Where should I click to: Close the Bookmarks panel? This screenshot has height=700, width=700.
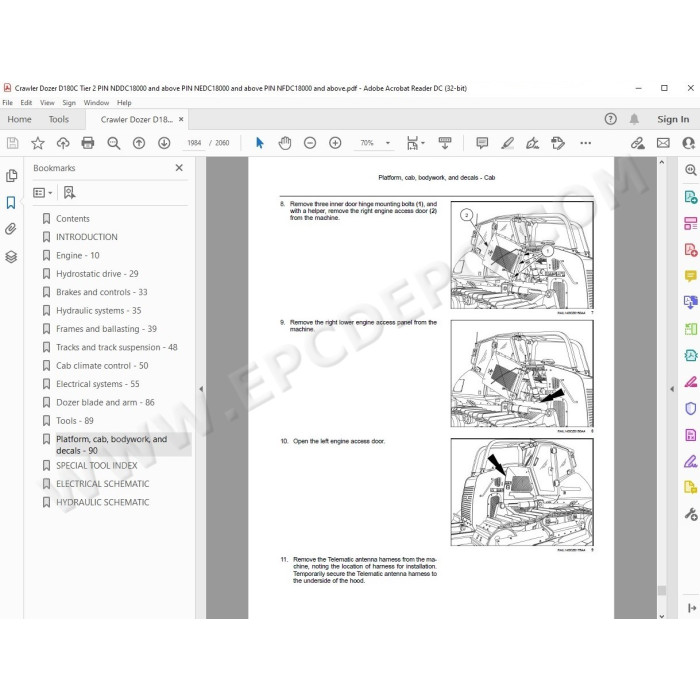click(179, 168)
